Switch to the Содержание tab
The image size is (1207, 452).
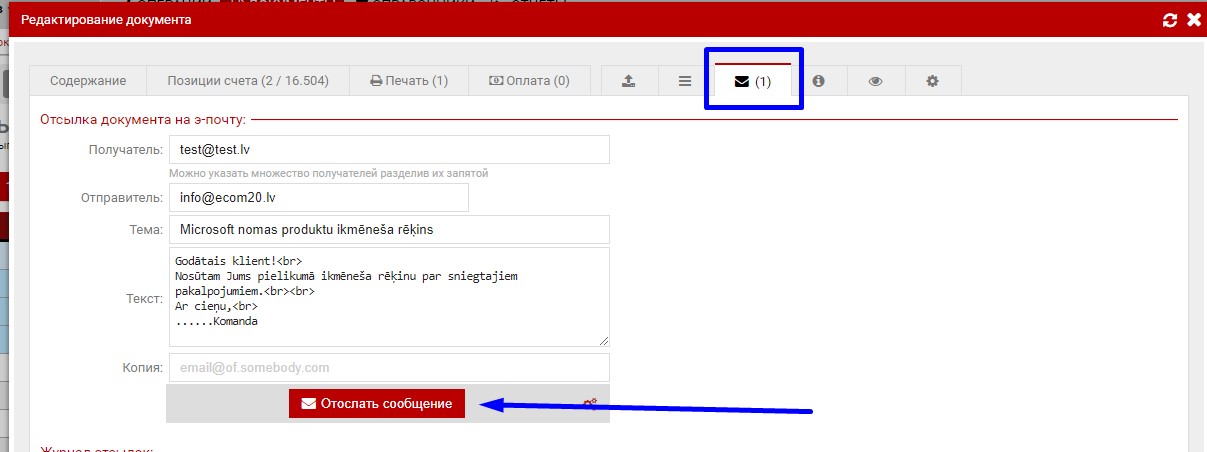pyautogui.click(x=88, y=81)
